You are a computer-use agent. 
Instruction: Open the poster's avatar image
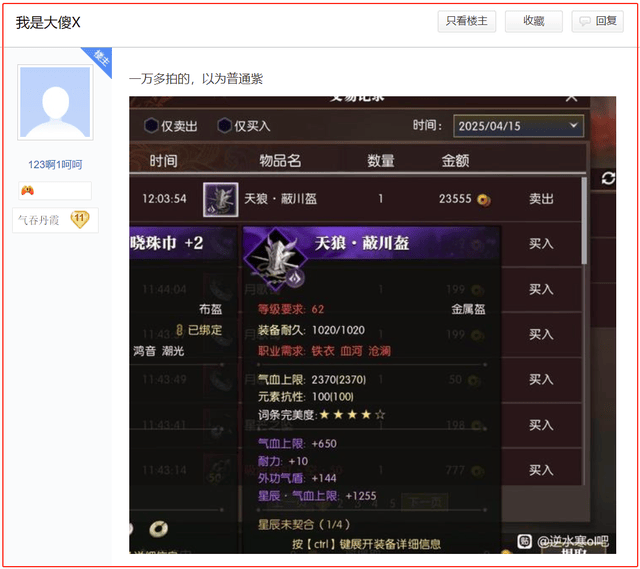[55, 102]
